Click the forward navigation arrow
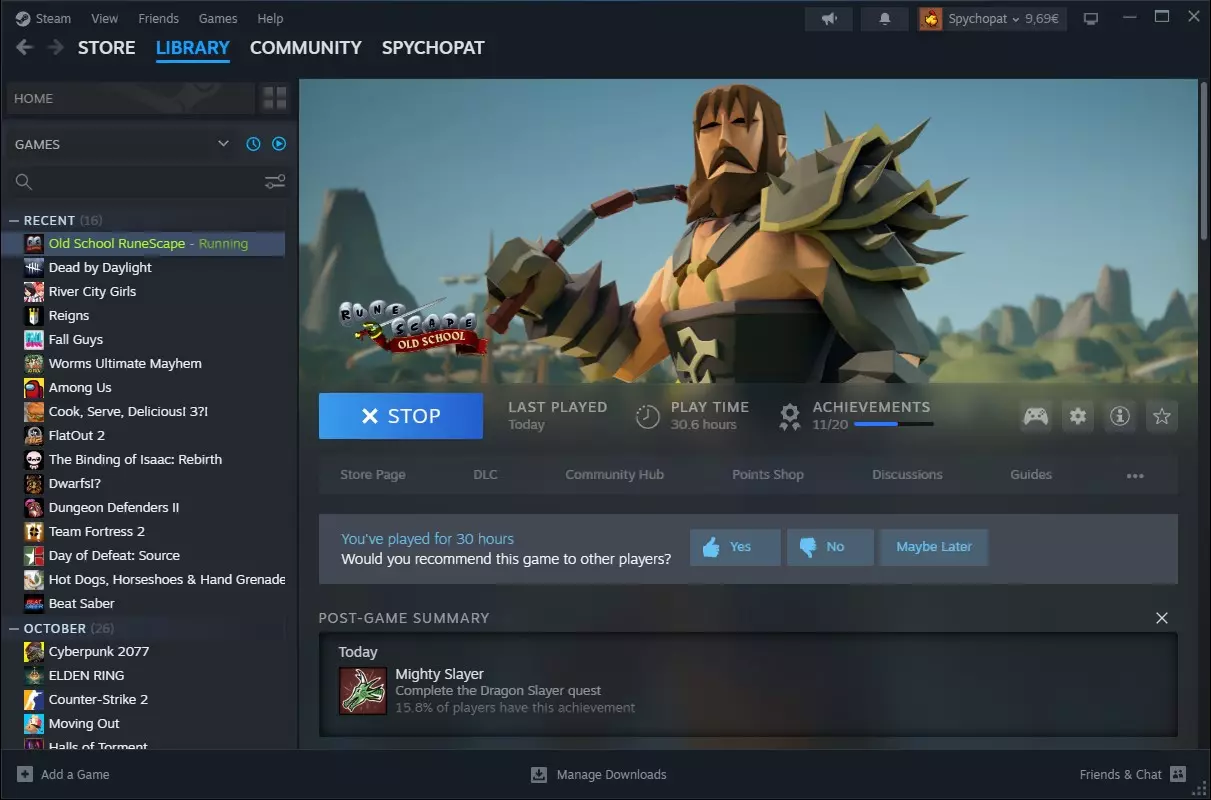The width and height of the screenshot is (1211, 800). pyautogui.click(x=56, y=48)
